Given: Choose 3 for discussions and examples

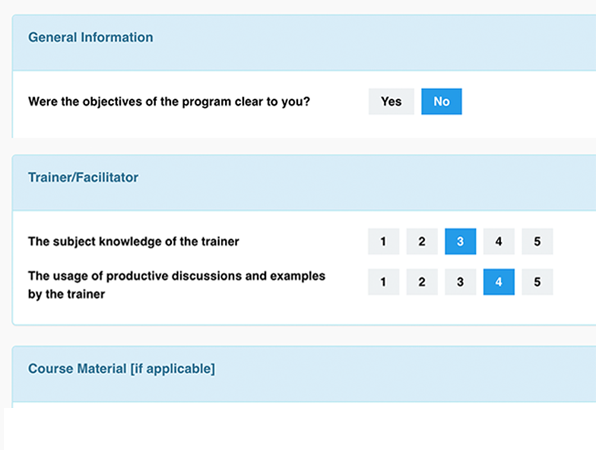Looking at the screenshot, I should pyautogui.click(x=460, y=282).
